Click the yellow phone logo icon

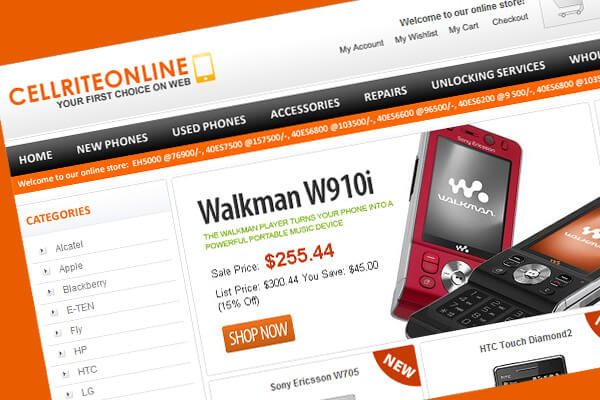pyautogui.click(x=204, y=68)
